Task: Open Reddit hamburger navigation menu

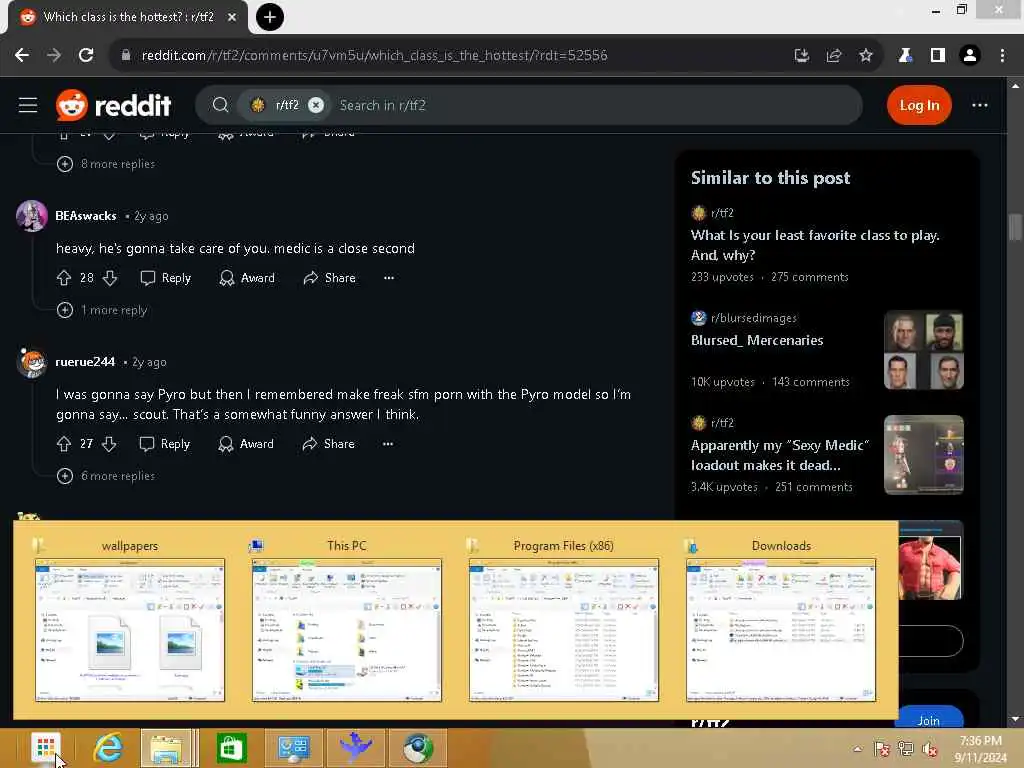Action: tap(27, 105)
